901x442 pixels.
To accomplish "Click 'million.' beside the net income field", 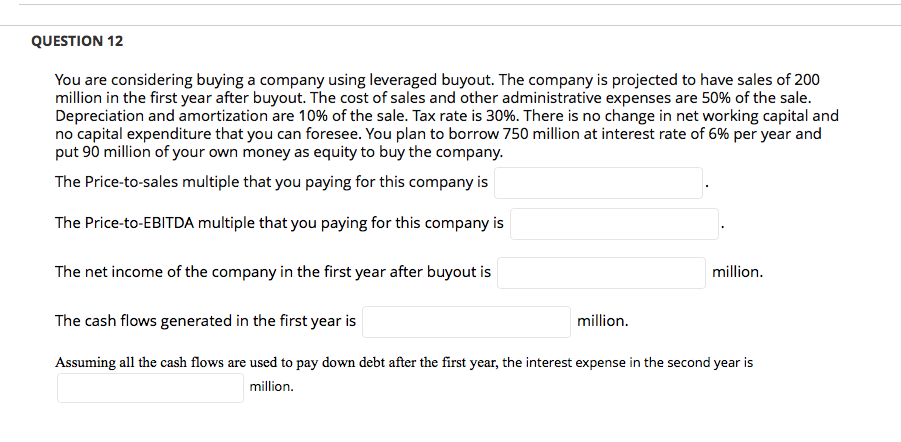I will pyautogui.click(x=737, y=272).
